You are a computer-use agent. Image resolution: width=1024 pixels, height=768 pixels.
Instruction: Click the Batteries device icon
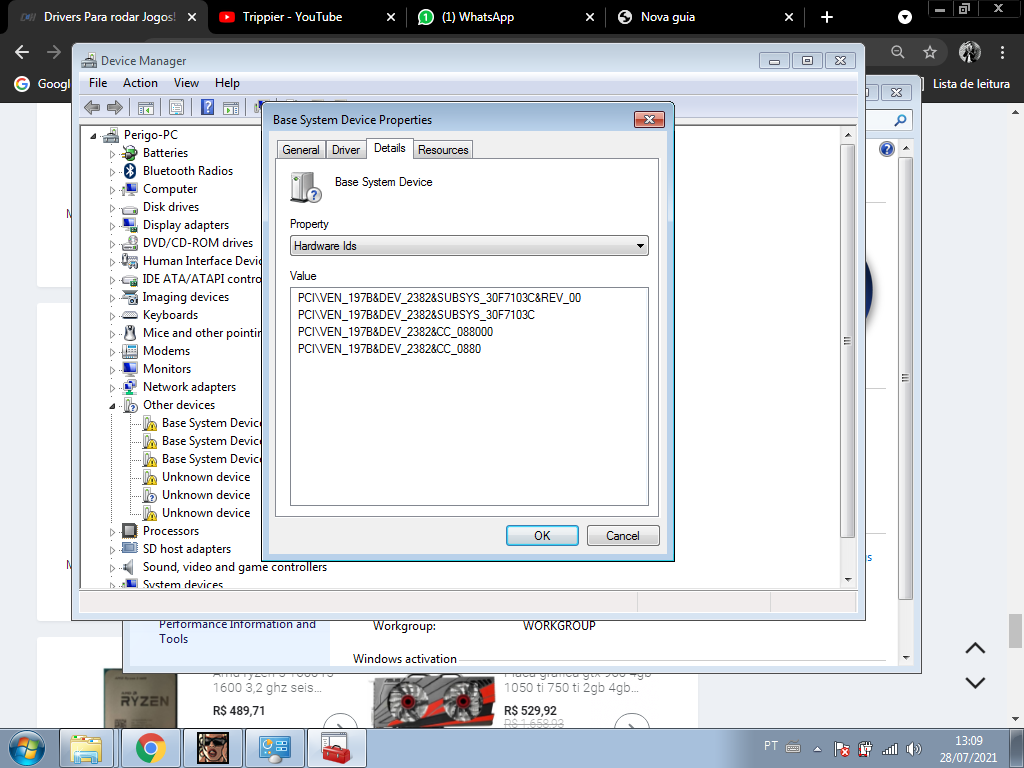pos(129,153)
